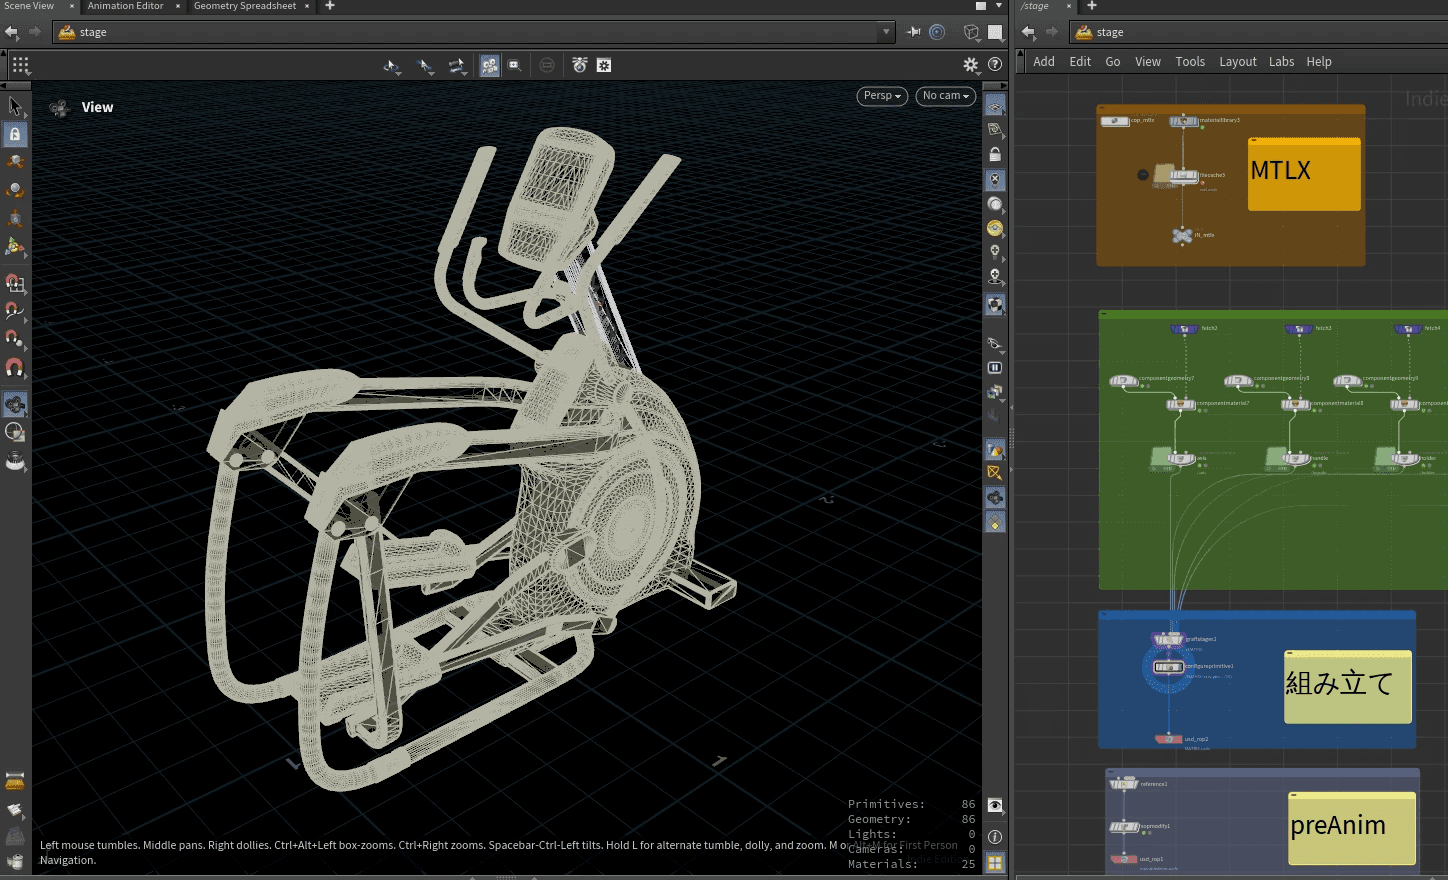Toggle the lock selection padlock in the left toolbar

pos(15,134)
